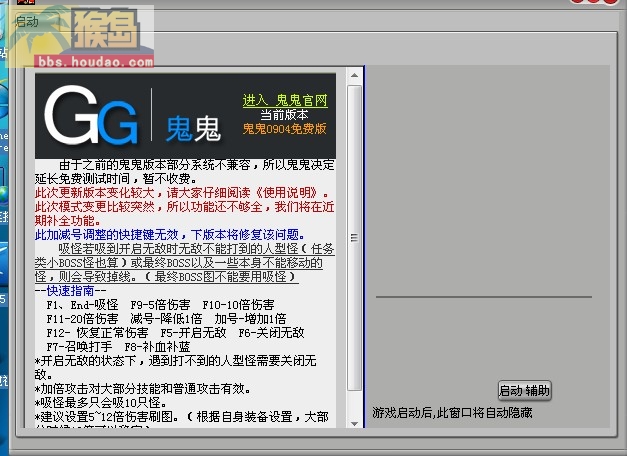
Task: Click the vertical scrollbar thumb
Action: pyautogui.click(x=354, y=238)
